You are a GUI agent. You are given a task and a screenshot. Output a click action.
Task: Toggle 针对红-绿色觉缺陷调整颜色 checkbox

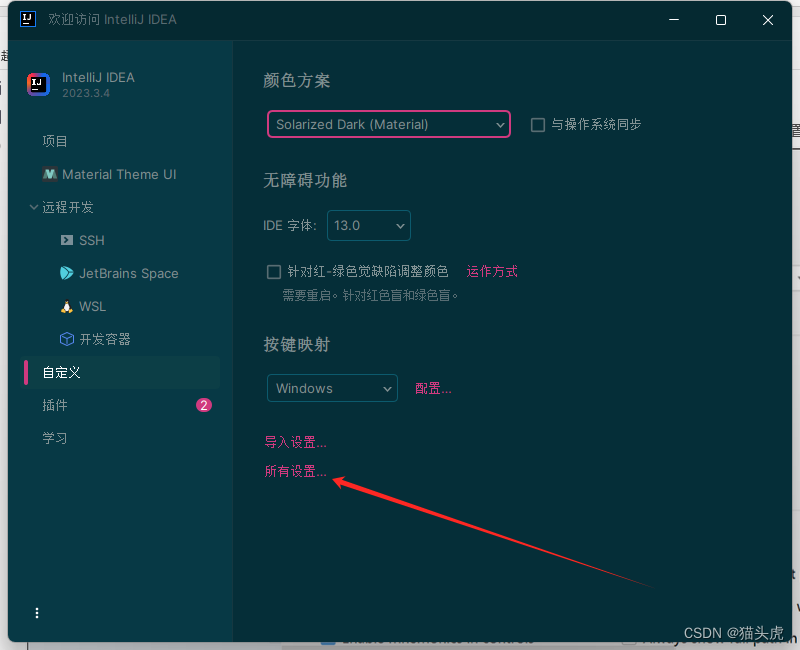pyautogui.click(x=274, y=272)
